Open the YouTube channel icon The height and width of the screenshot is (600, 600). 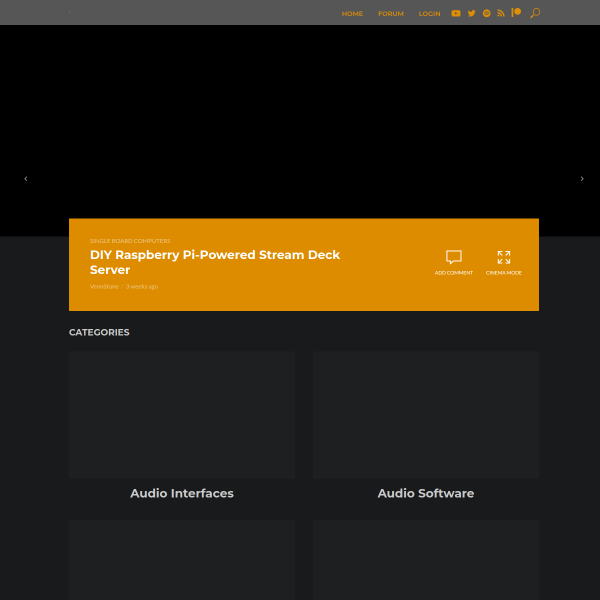[x=455, y=13]
